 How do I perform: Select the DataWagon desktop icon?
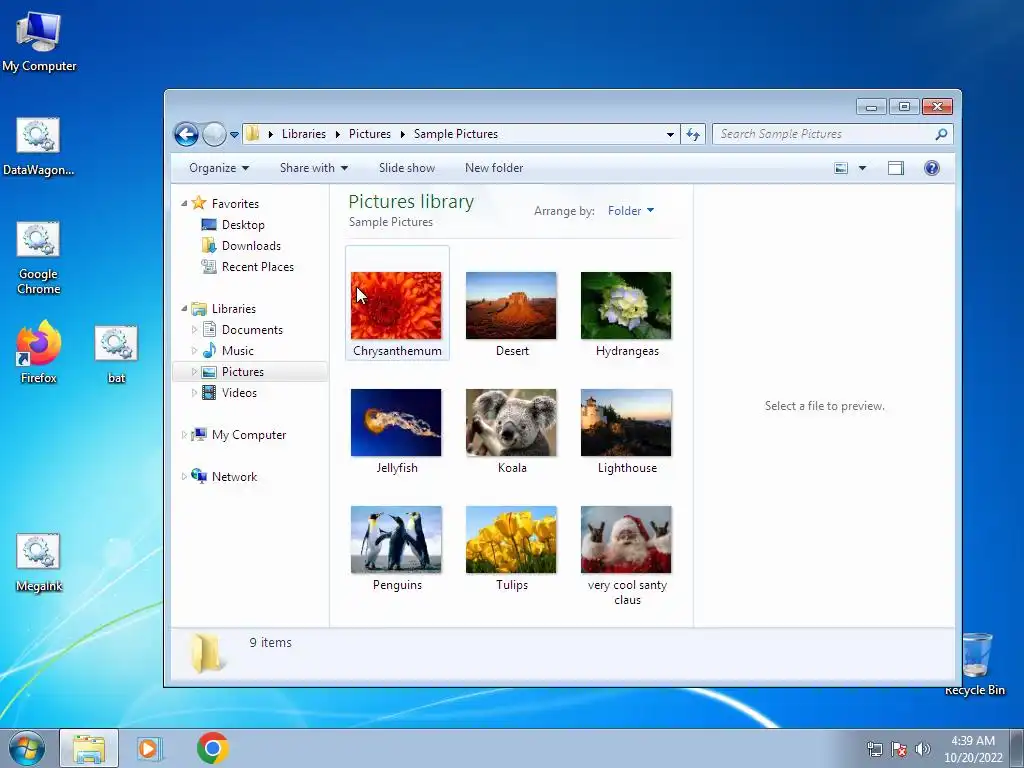39,147
